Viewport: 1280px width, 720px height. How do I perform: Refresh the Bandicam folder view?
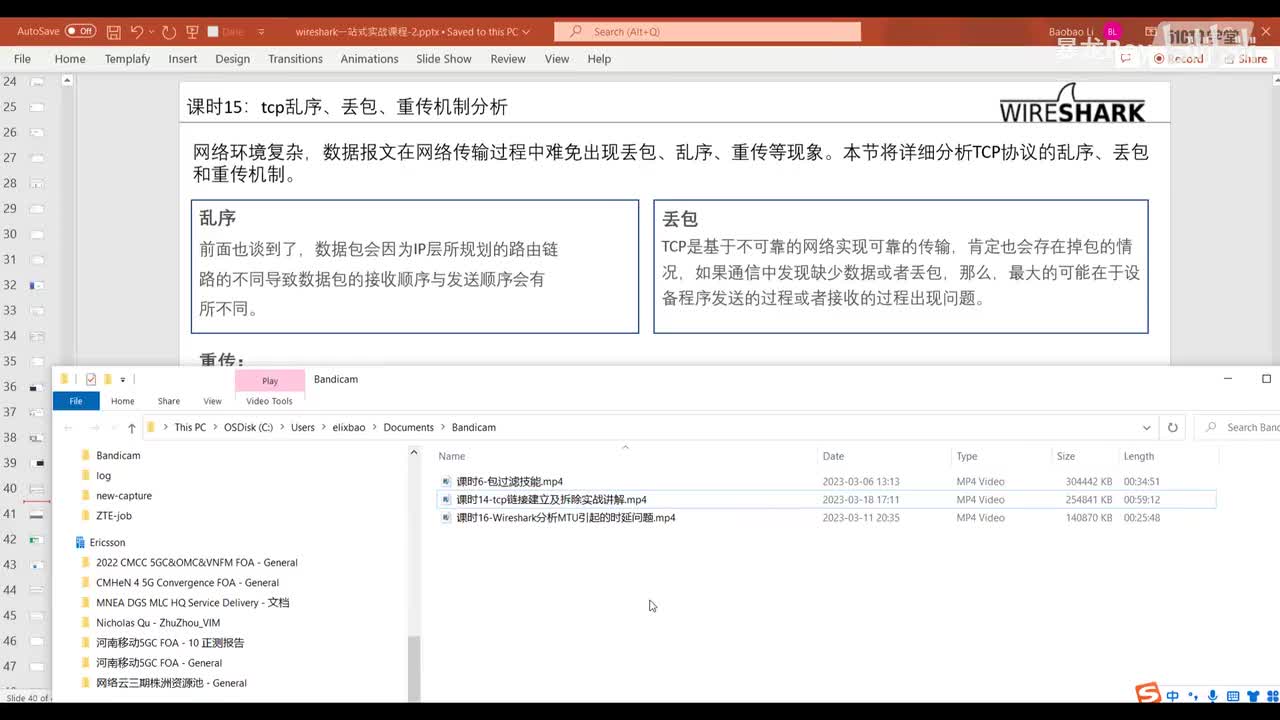click(x=1173, y=428)
